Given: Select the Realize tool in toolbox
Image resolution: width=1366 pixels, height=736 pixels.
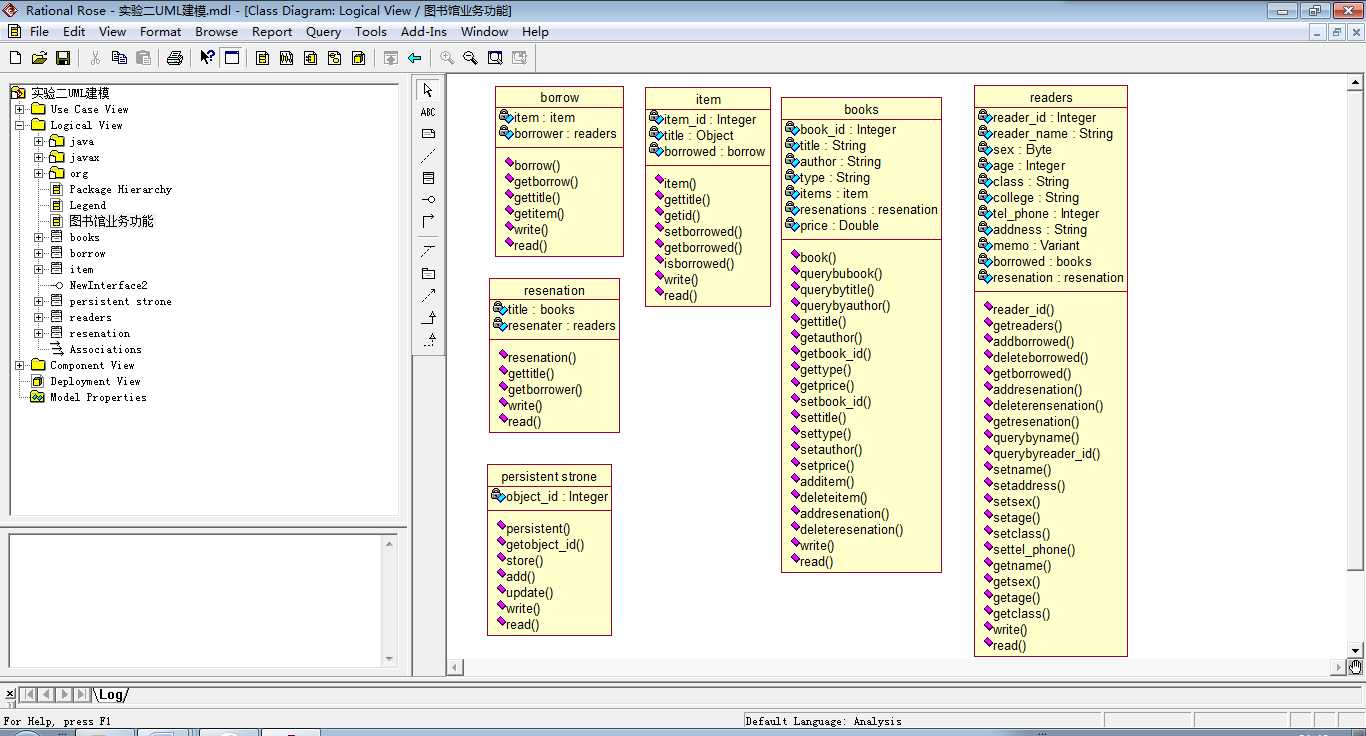Looking at the screenshot, I should pos(428,339).
